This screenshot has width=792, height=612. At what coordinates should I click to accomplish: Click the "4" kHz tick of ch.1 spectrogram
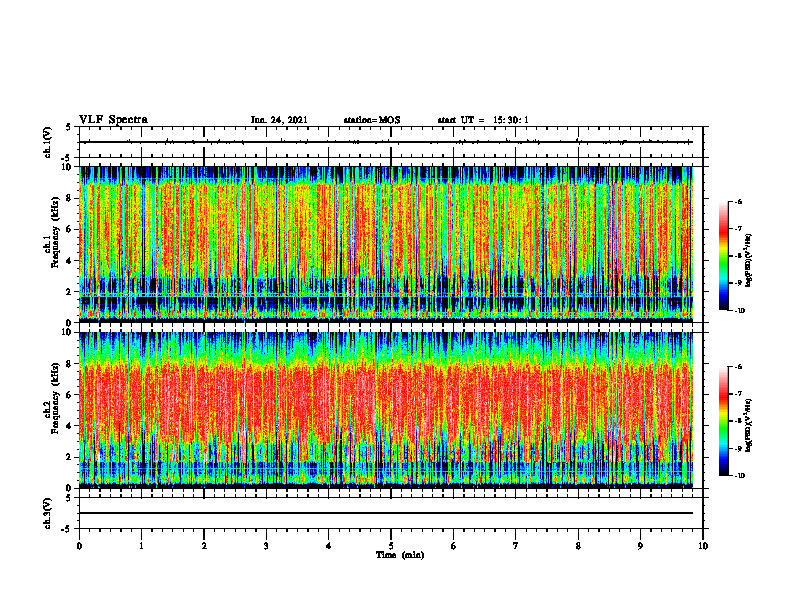[x=70, y=261]
